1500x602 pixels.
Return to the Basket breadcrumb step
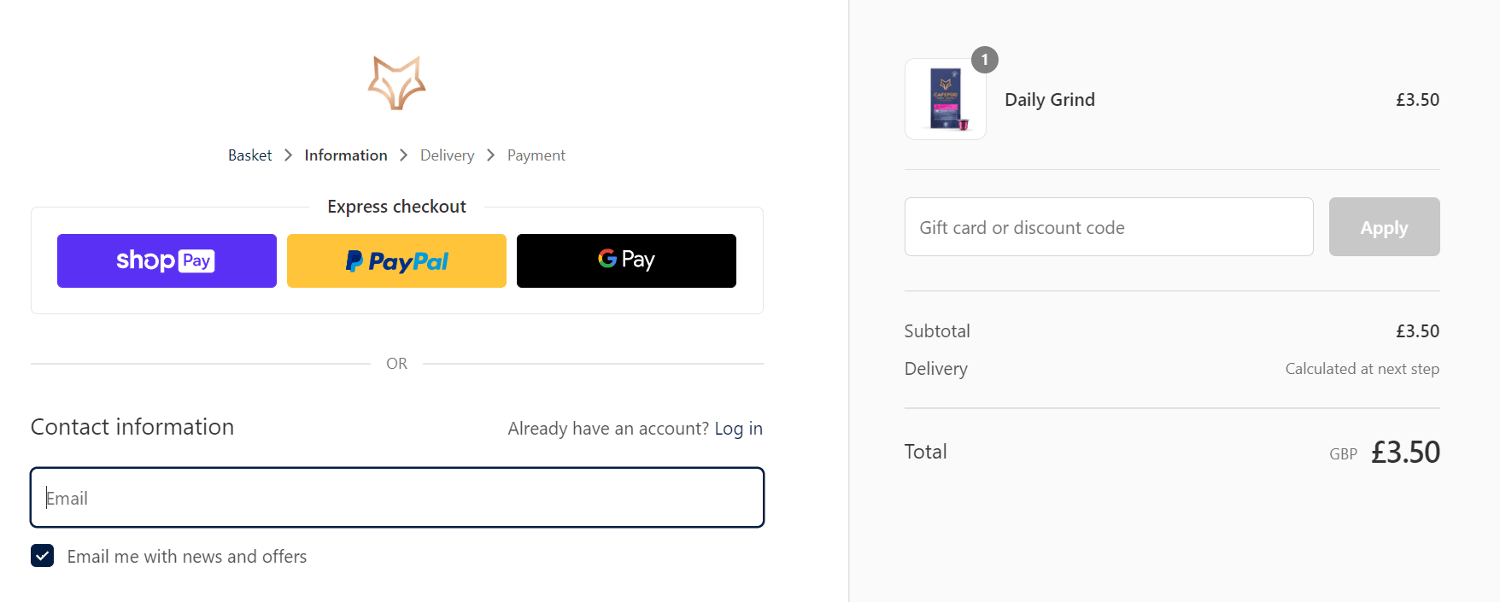pyautogui.click(x=249, y=155)
